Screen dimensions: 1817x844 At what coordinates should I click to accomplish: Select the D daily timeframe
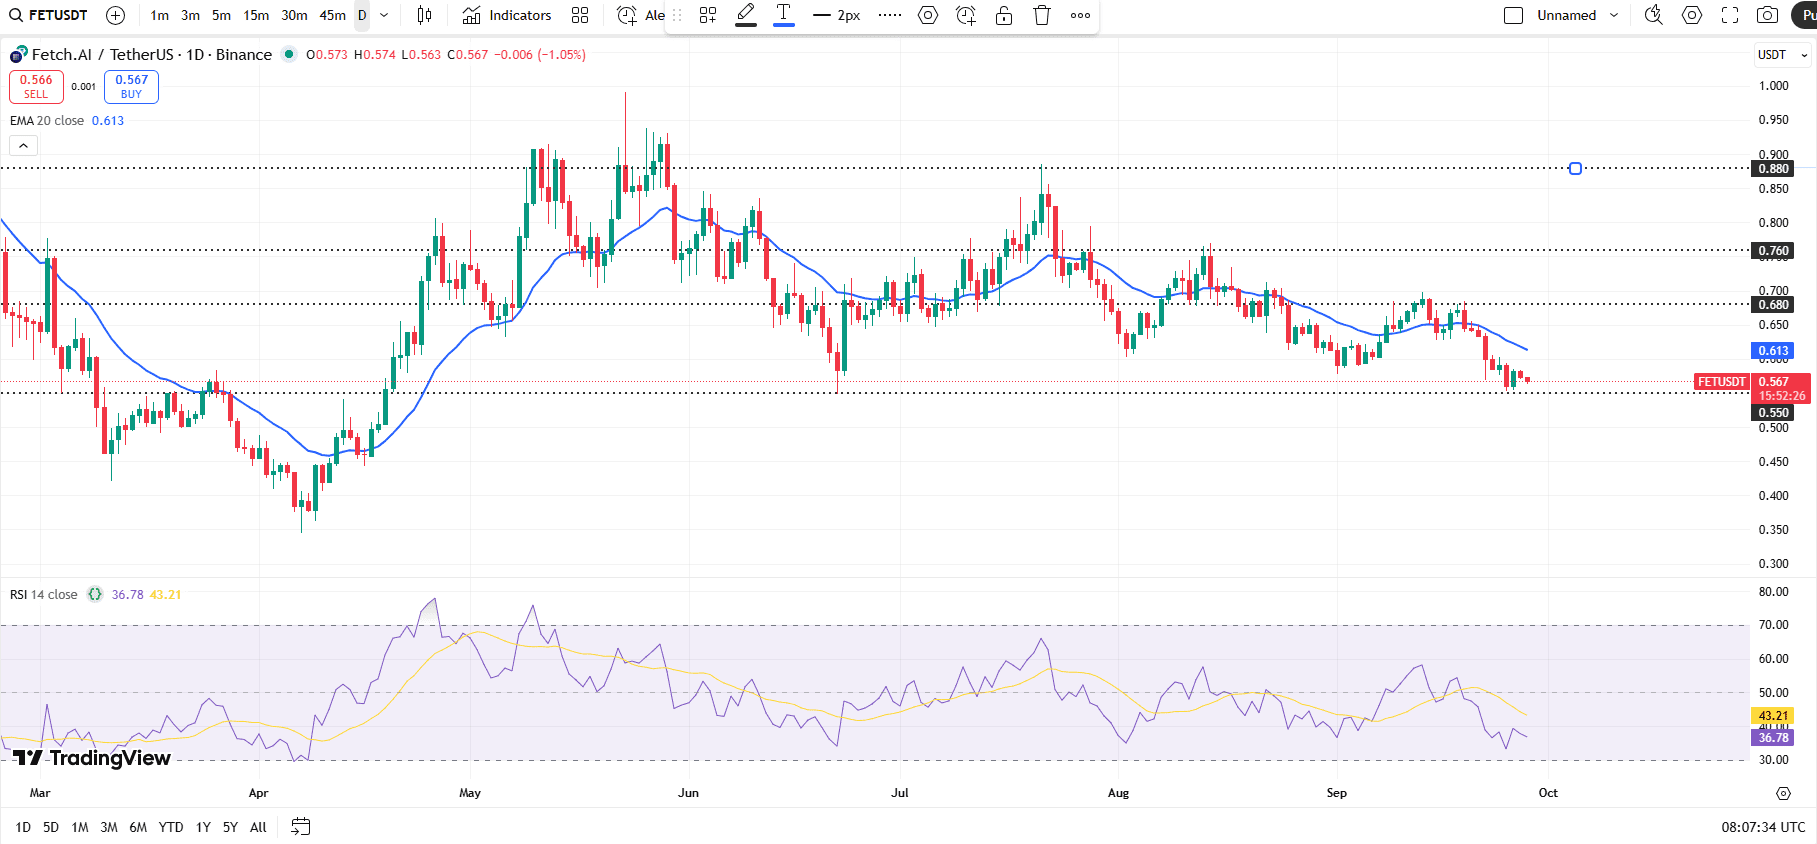pyautogui.click(x=362, y=15)
